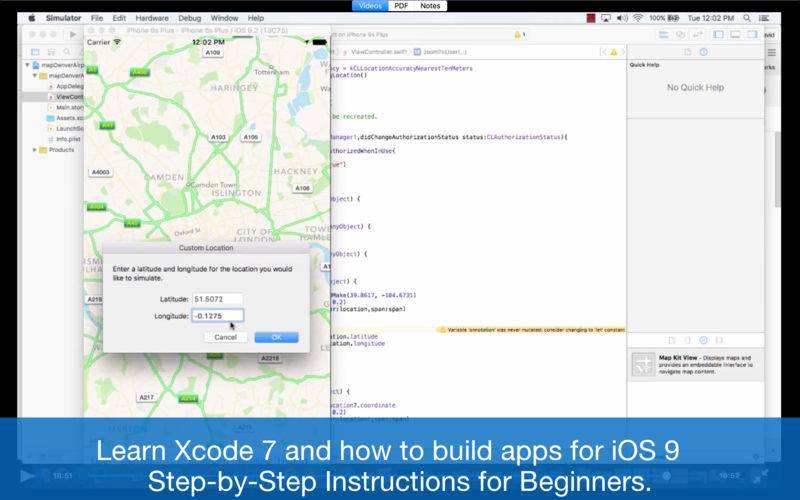Viewport: 800px width, 500px height.
Task: Select ViewController file in navigator
Action: pyautogui.click(x=65, y=96)
